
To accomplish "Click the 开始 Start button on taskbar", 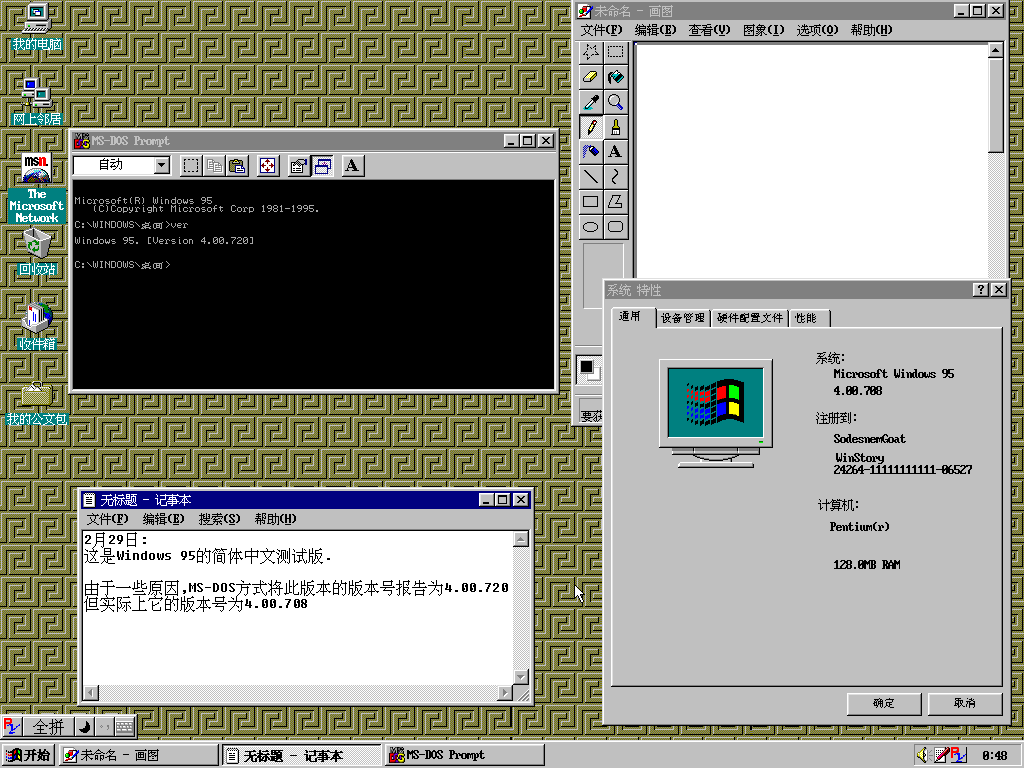I will point(29,755).
